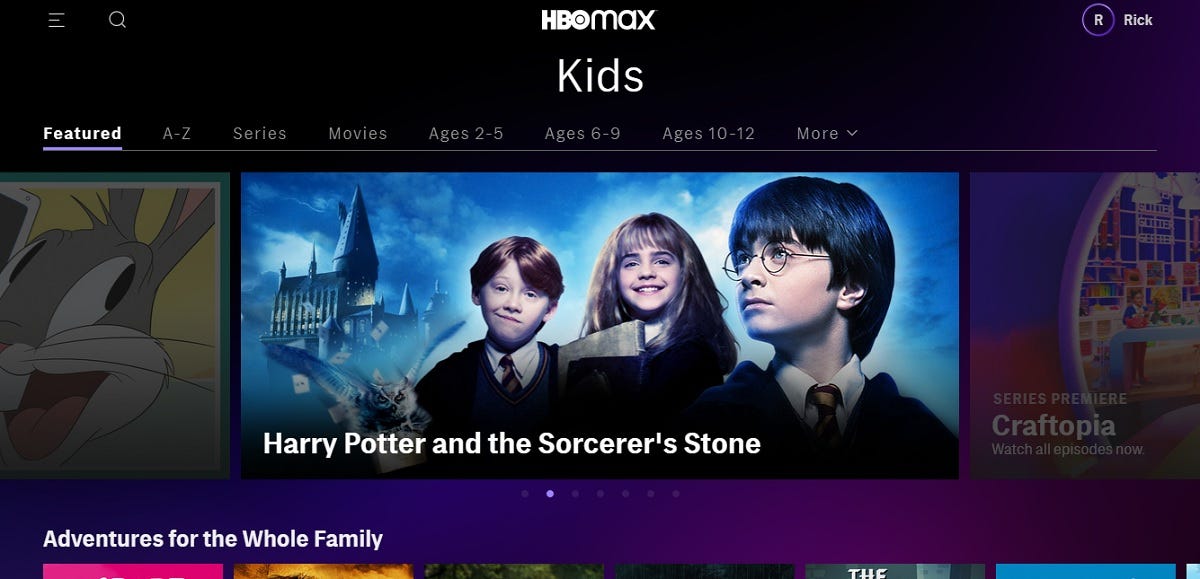The height and width of the screenshot is (579, 1200).
Task: Filter by Ages 2-5 tab
Action: point(466,133)
